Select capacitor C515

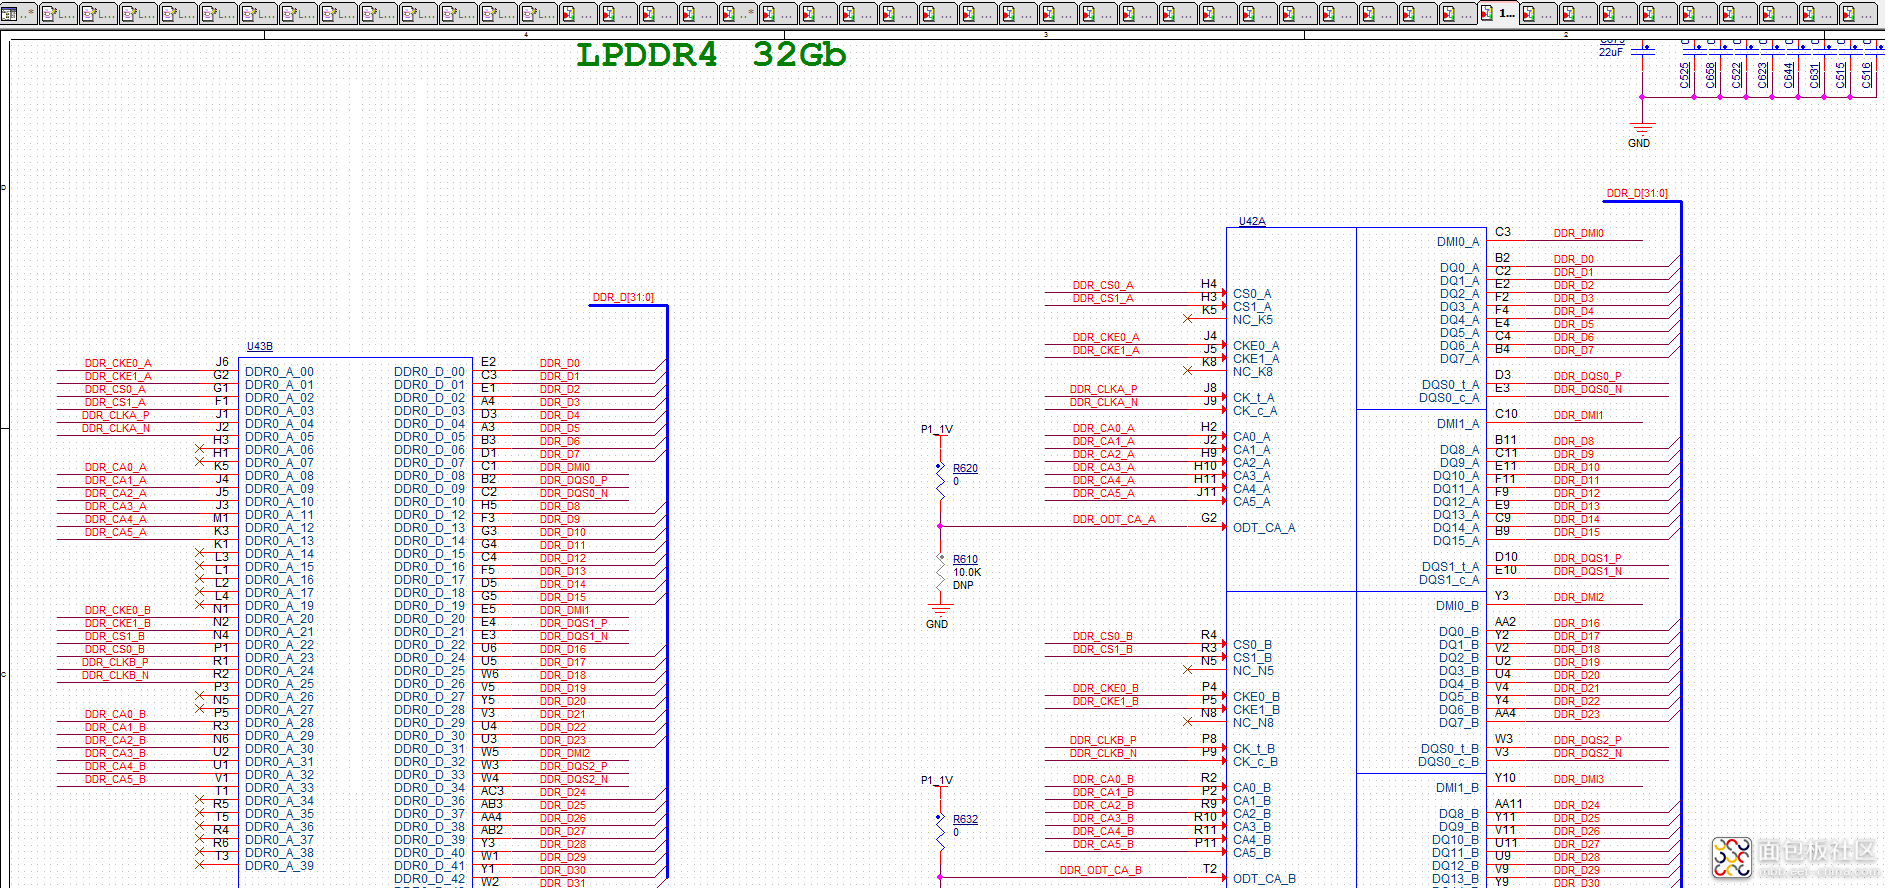[x=1841, y=75]
